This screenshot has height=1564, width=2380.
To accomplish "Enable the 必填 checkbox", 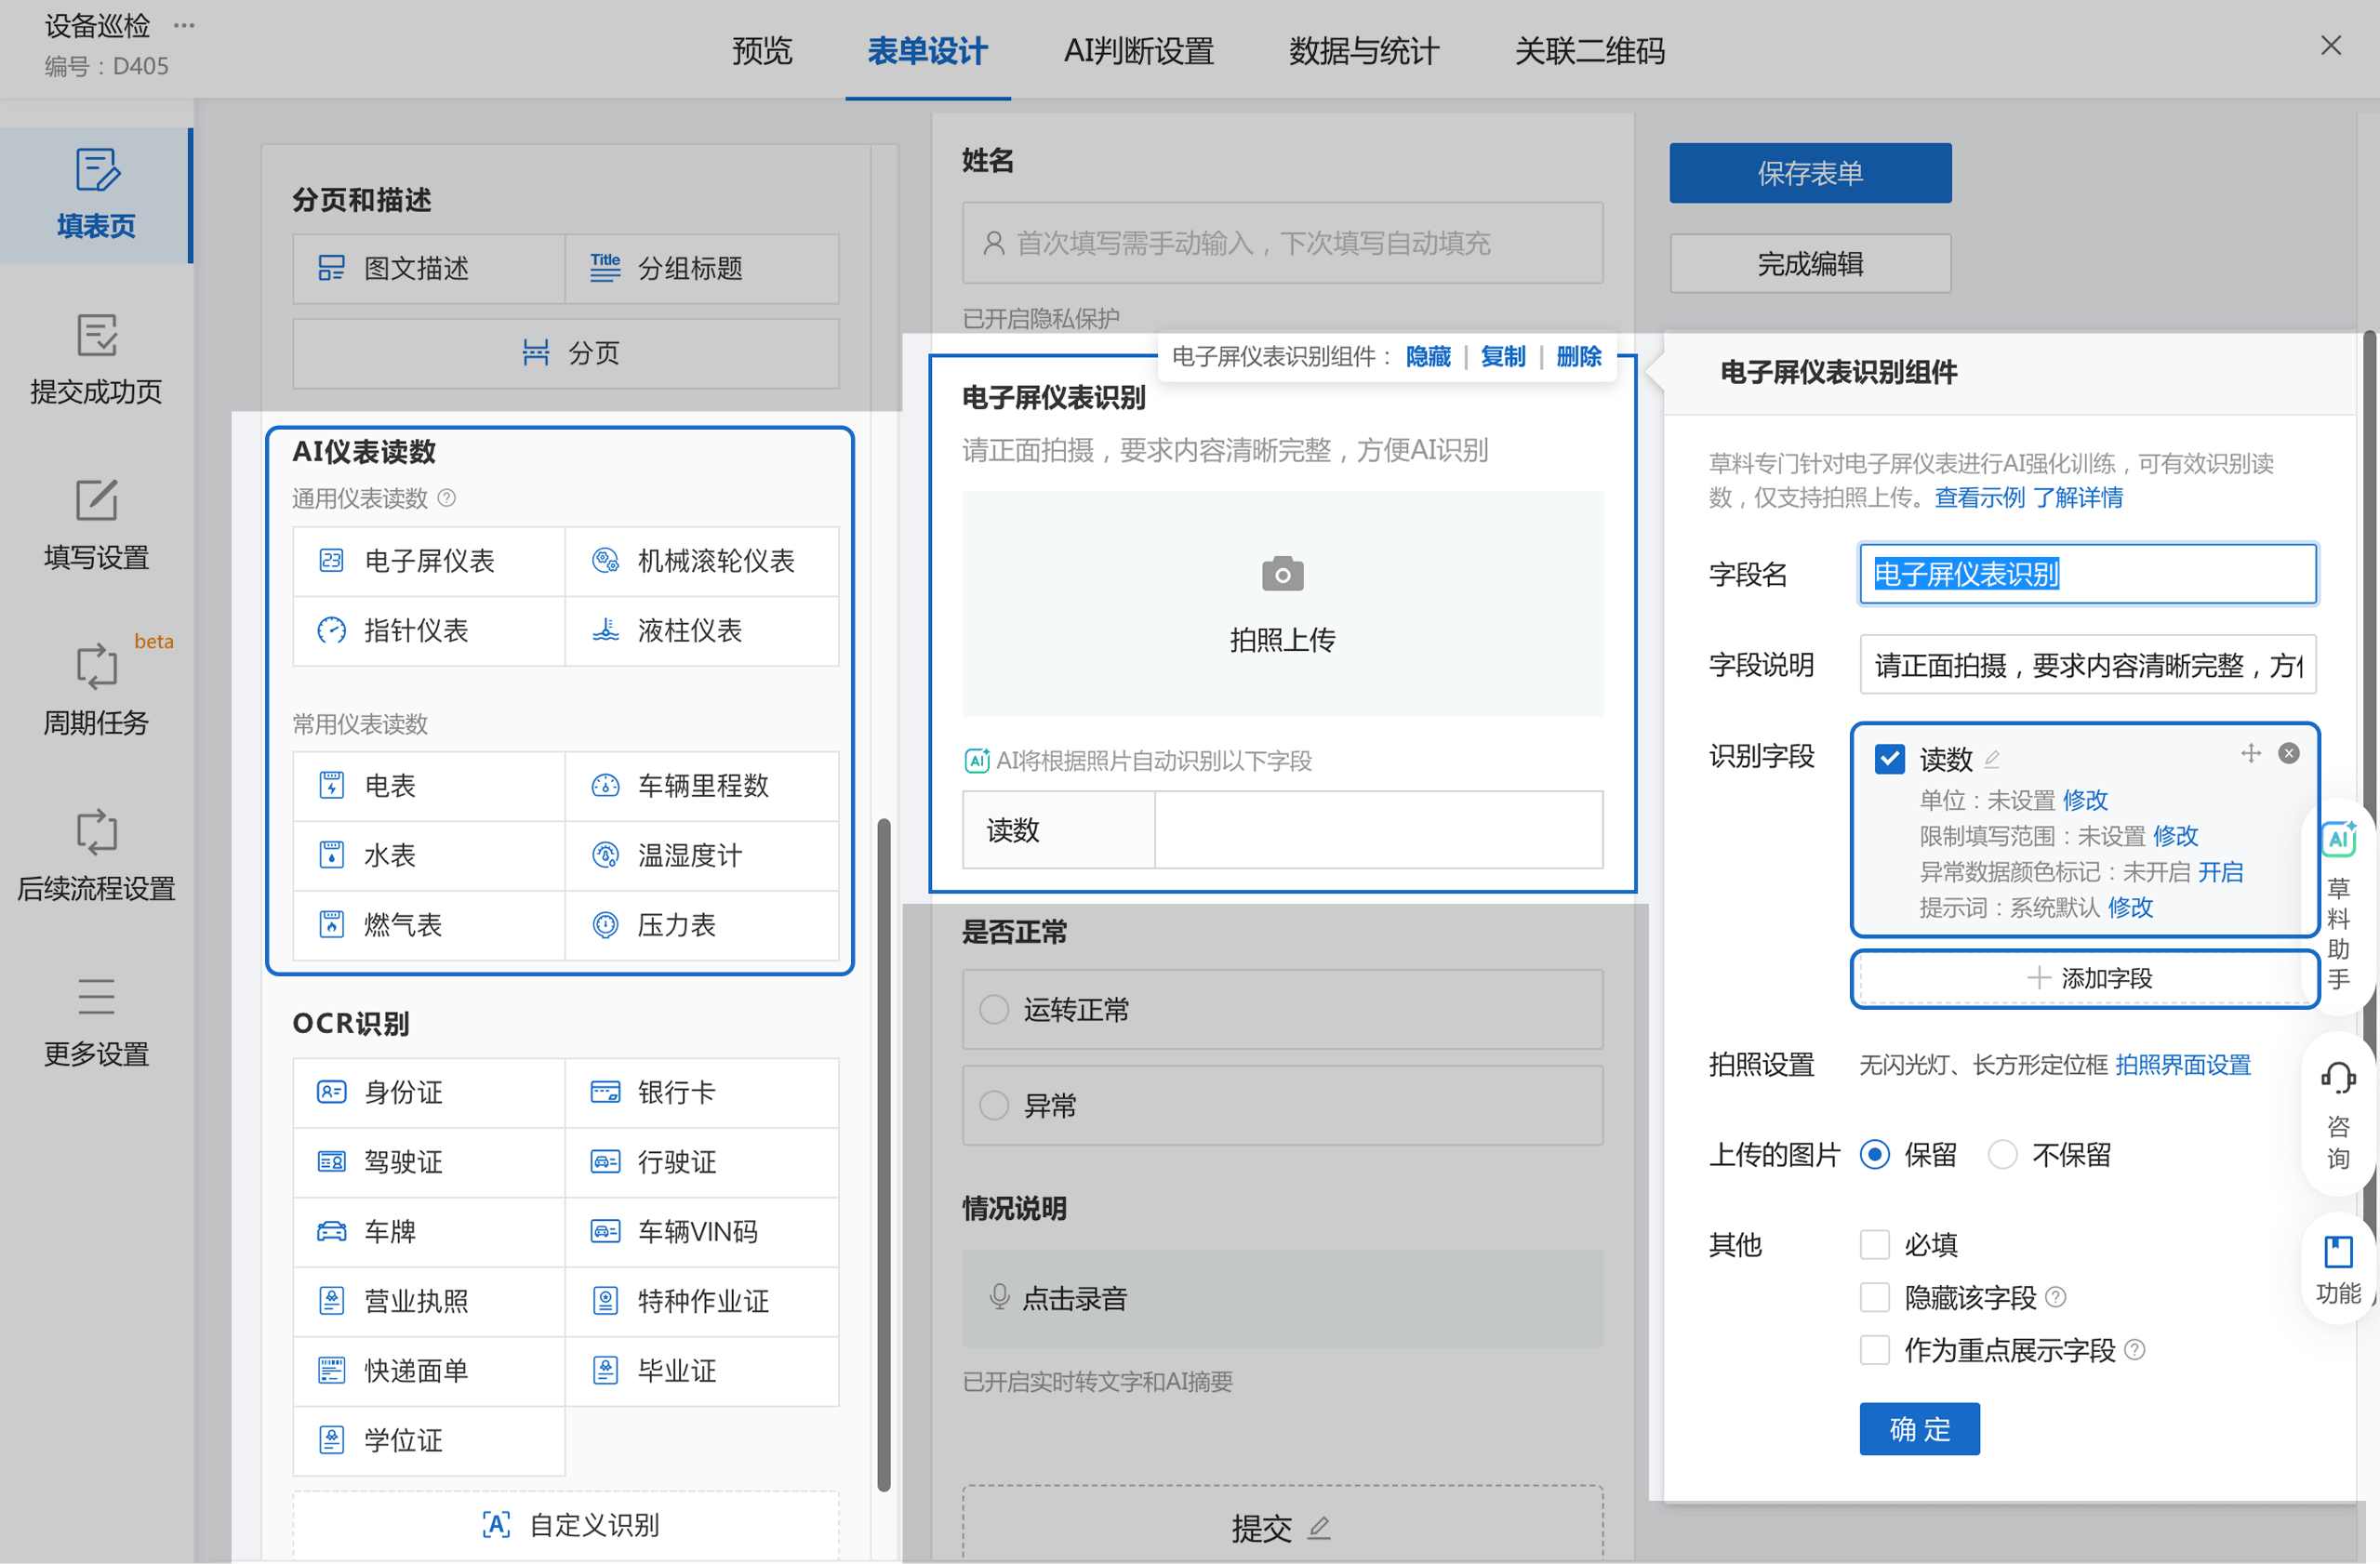I will coord(1874,1245).
